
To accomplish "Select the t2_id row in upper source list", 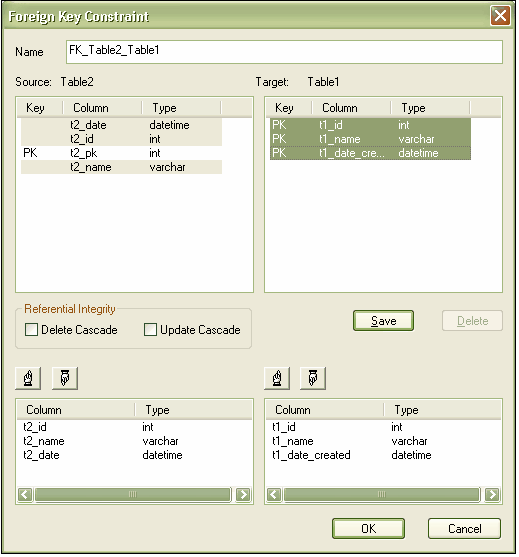I will coord(121,139).
